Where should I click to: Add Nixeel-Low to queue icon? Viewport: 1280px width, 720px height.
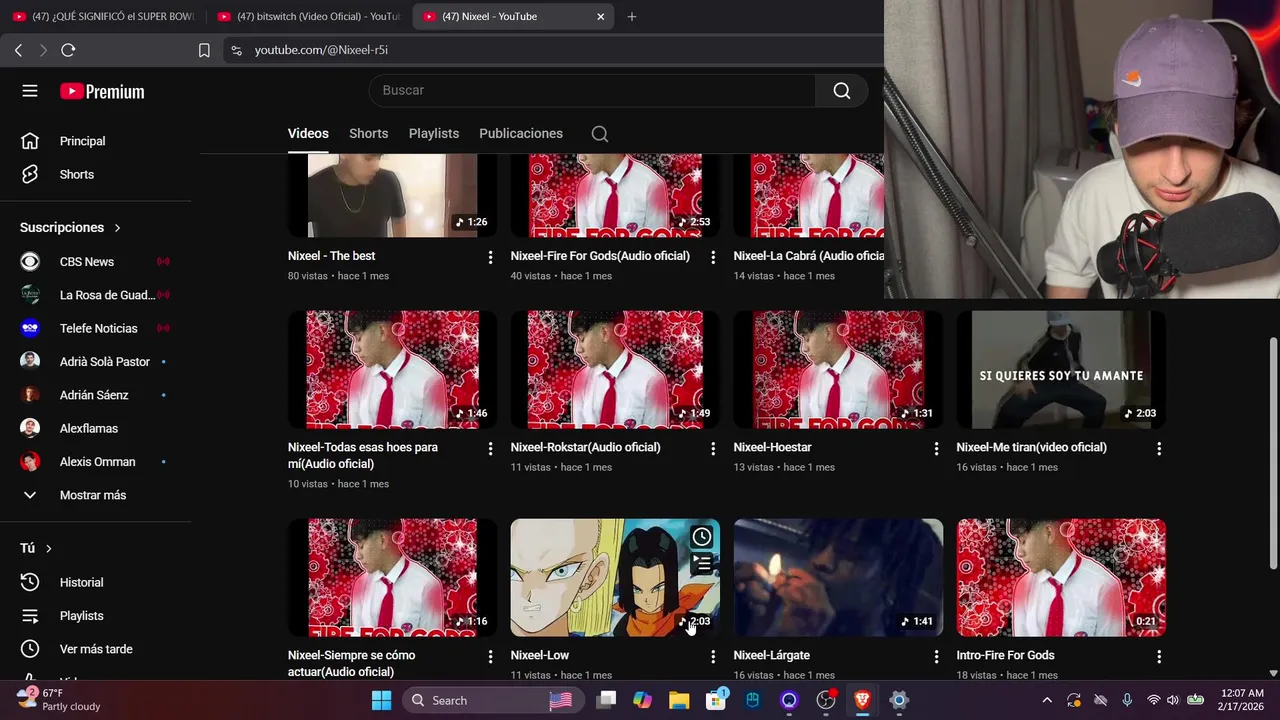pyautogui.click(x=702, y=565)
